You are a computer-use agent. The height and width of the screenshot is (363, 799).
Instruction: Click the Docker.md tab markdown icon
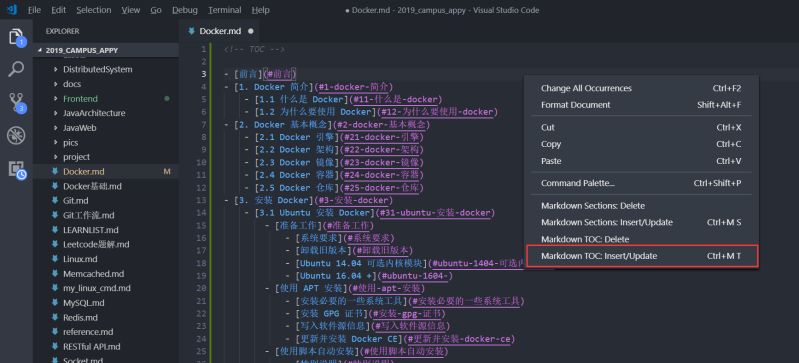click(x=191, y=31)
